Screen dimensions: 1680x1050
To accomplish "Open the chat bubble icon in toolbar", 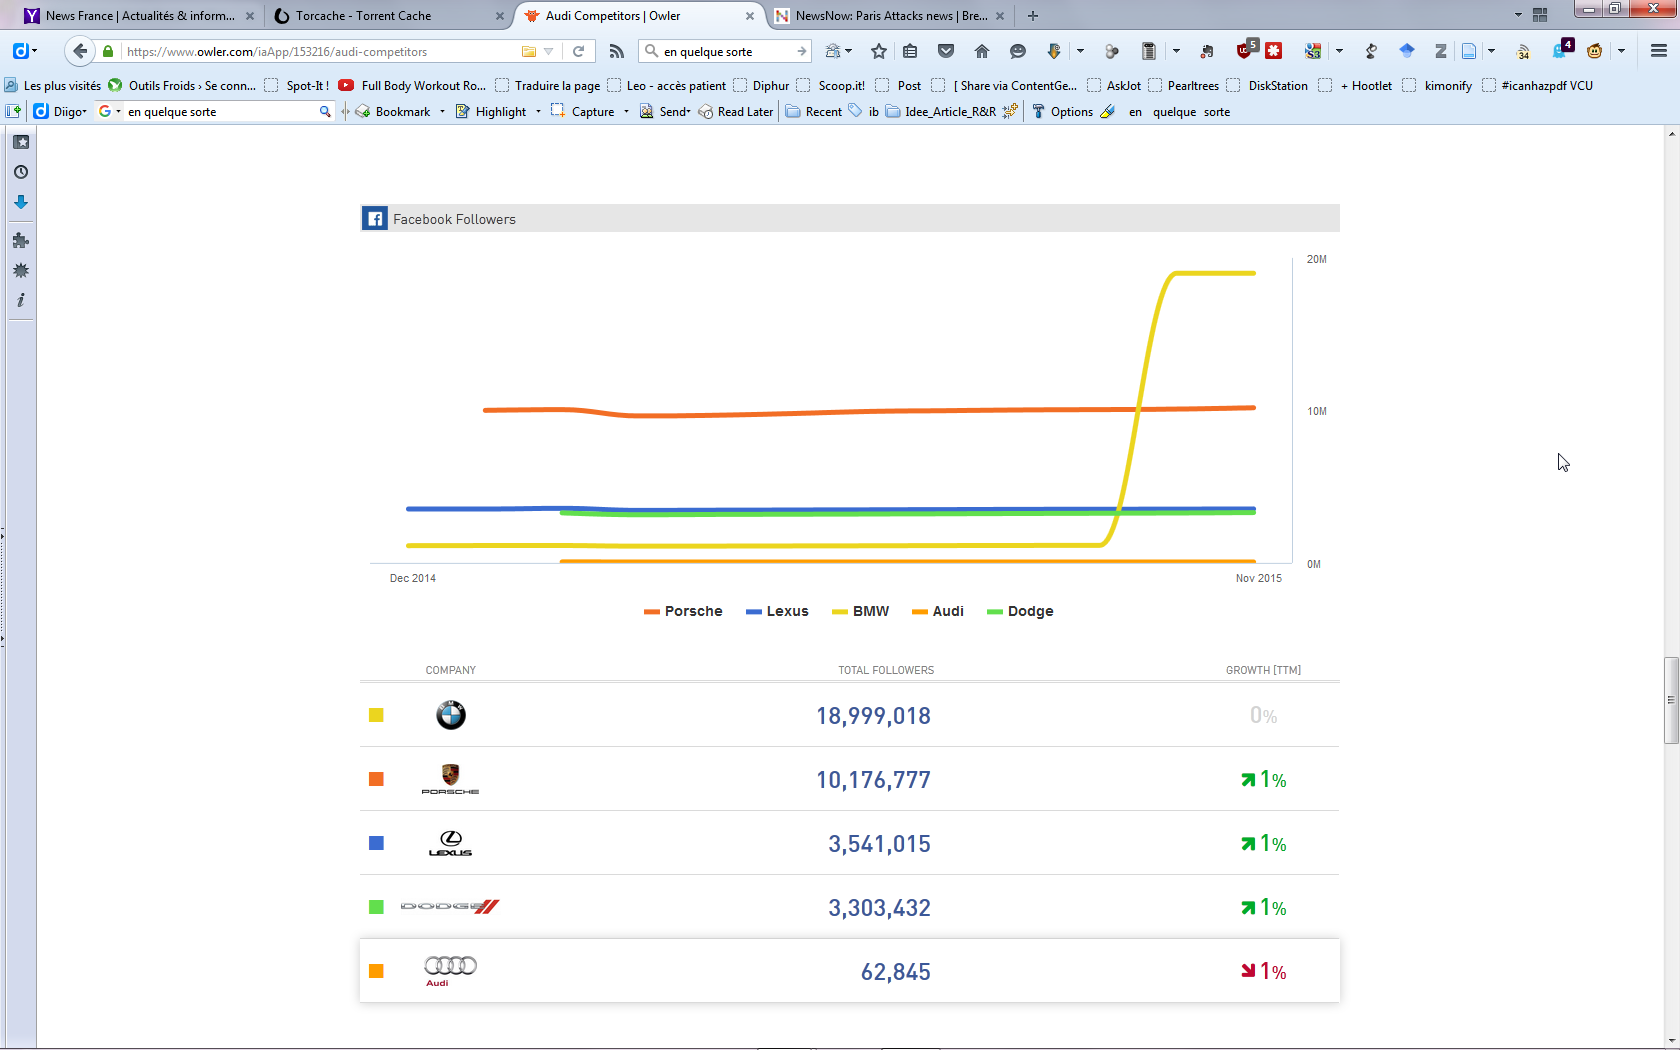I will click(1018, 51).
